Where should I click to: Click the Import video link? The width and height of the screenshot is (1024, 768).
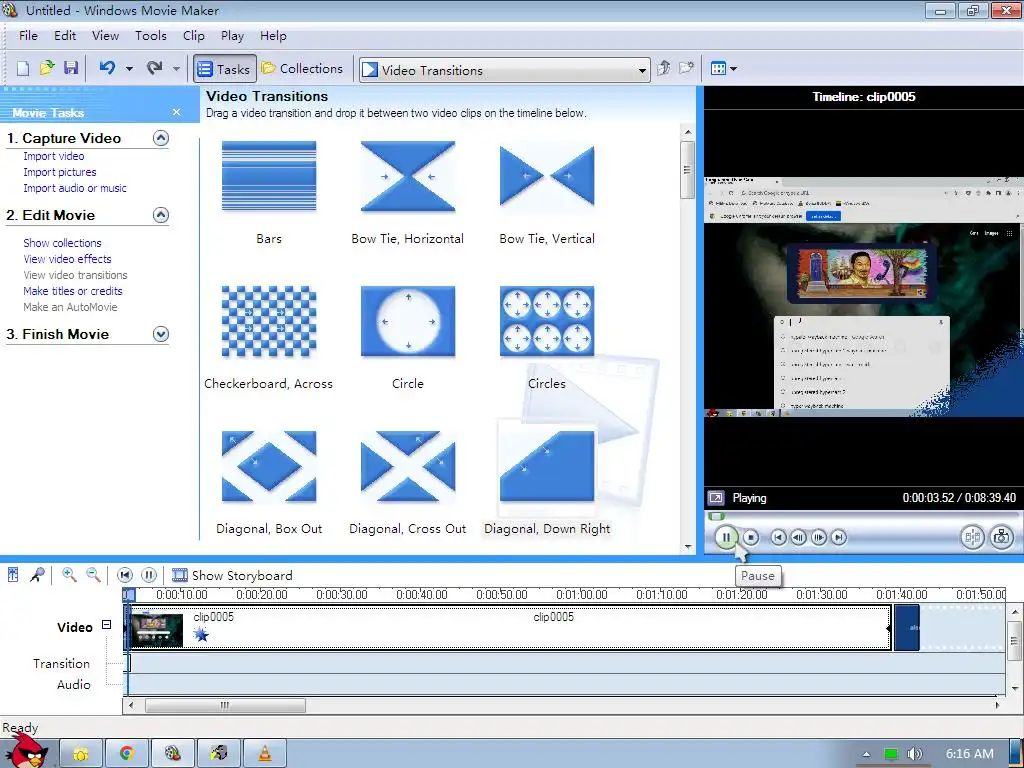tap(54, 156)
